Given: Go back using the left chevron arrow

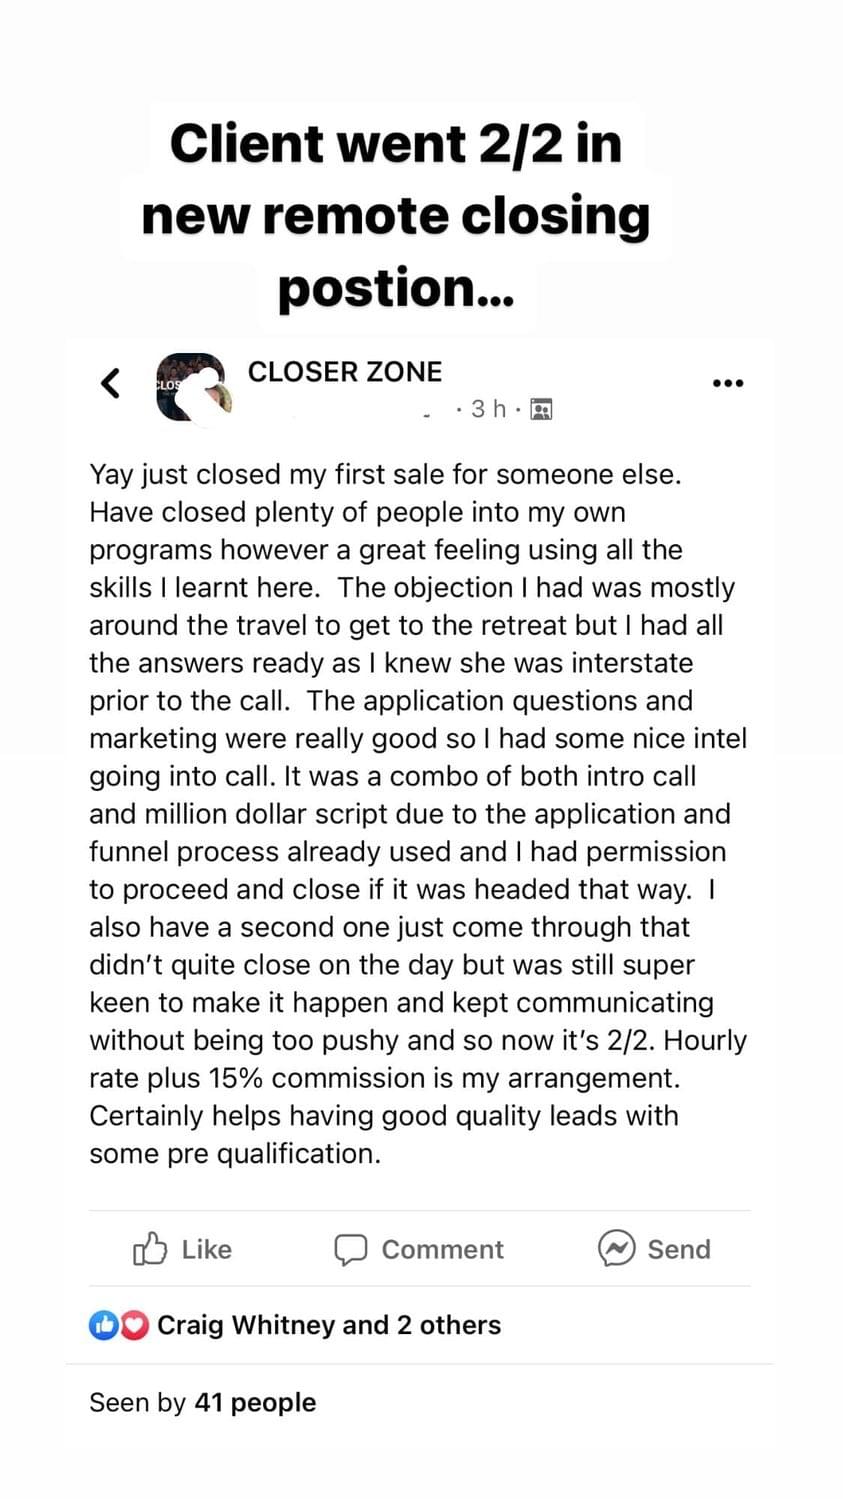Looking at the screenshot, I should (111, 383).
